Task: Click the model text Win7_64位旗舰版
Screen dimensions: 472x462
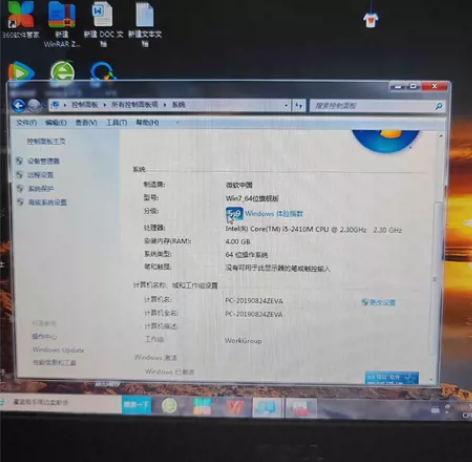Action: click(x=252, y=198)
